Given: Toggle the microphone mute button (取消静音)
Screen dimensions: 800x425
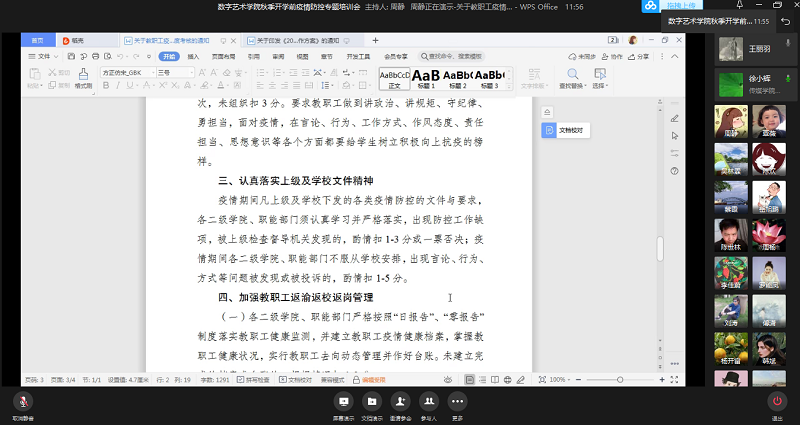Looking at the screenshot, I should coord(23,402).
